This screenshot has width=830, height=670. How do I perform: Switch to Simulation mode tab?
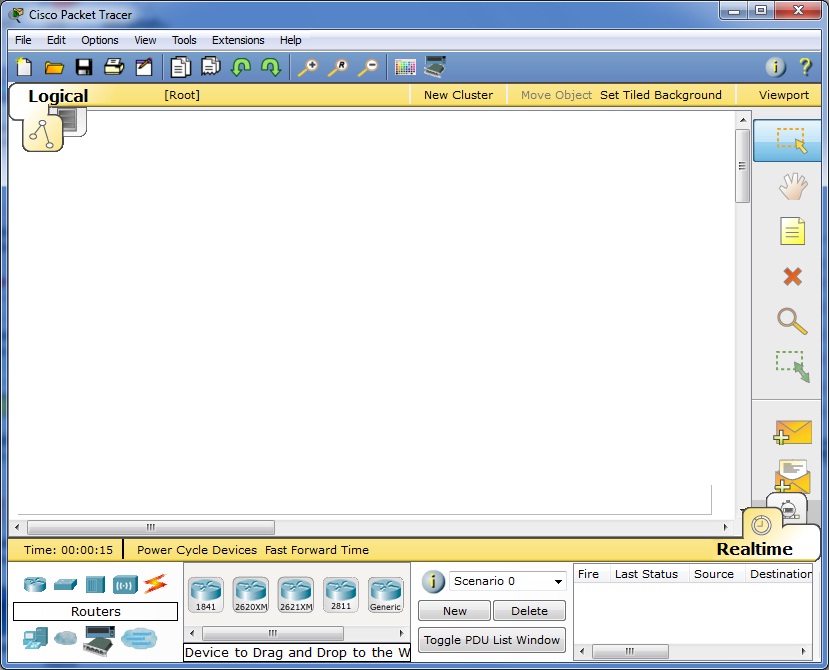pyautogui.click(x=791, y=509)
